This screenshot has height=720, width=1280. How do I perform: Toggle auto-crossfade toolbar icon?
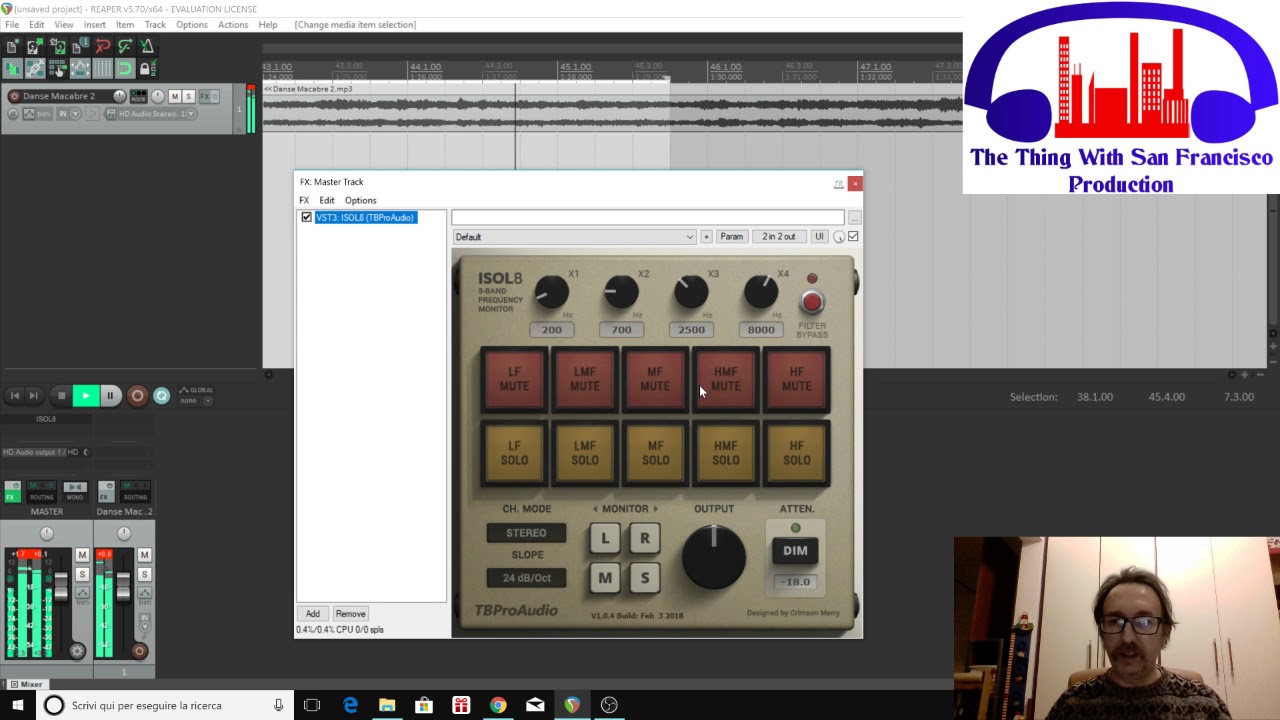coord(12,68)
